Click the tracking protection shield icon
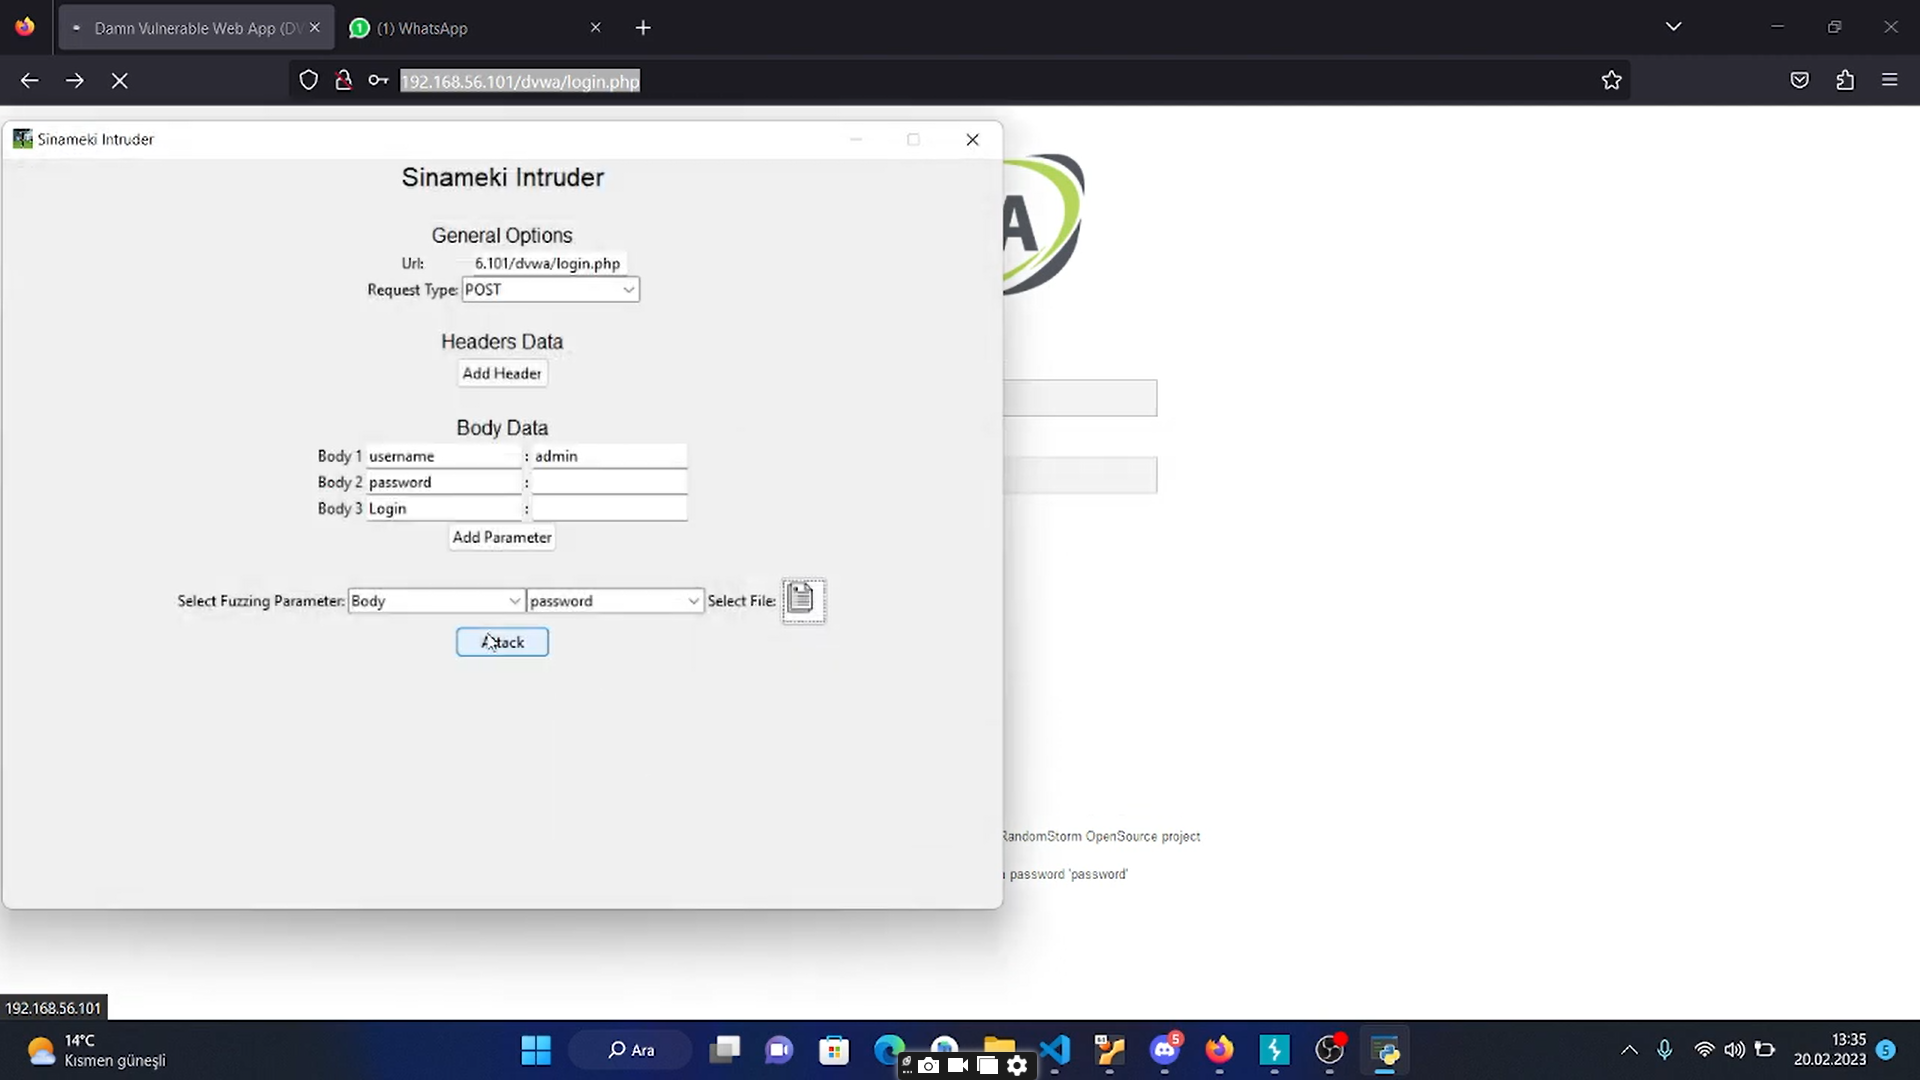 308,80
